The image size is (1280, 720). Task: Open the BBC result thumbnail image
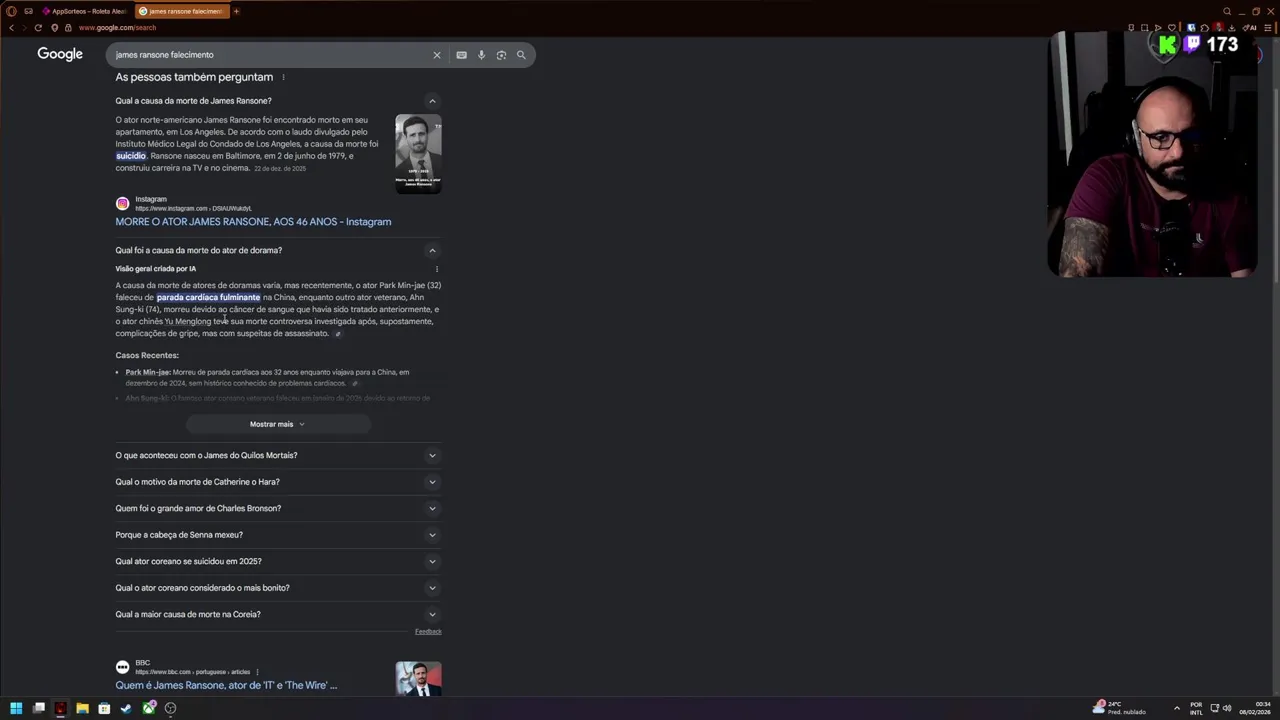[418, 678]
